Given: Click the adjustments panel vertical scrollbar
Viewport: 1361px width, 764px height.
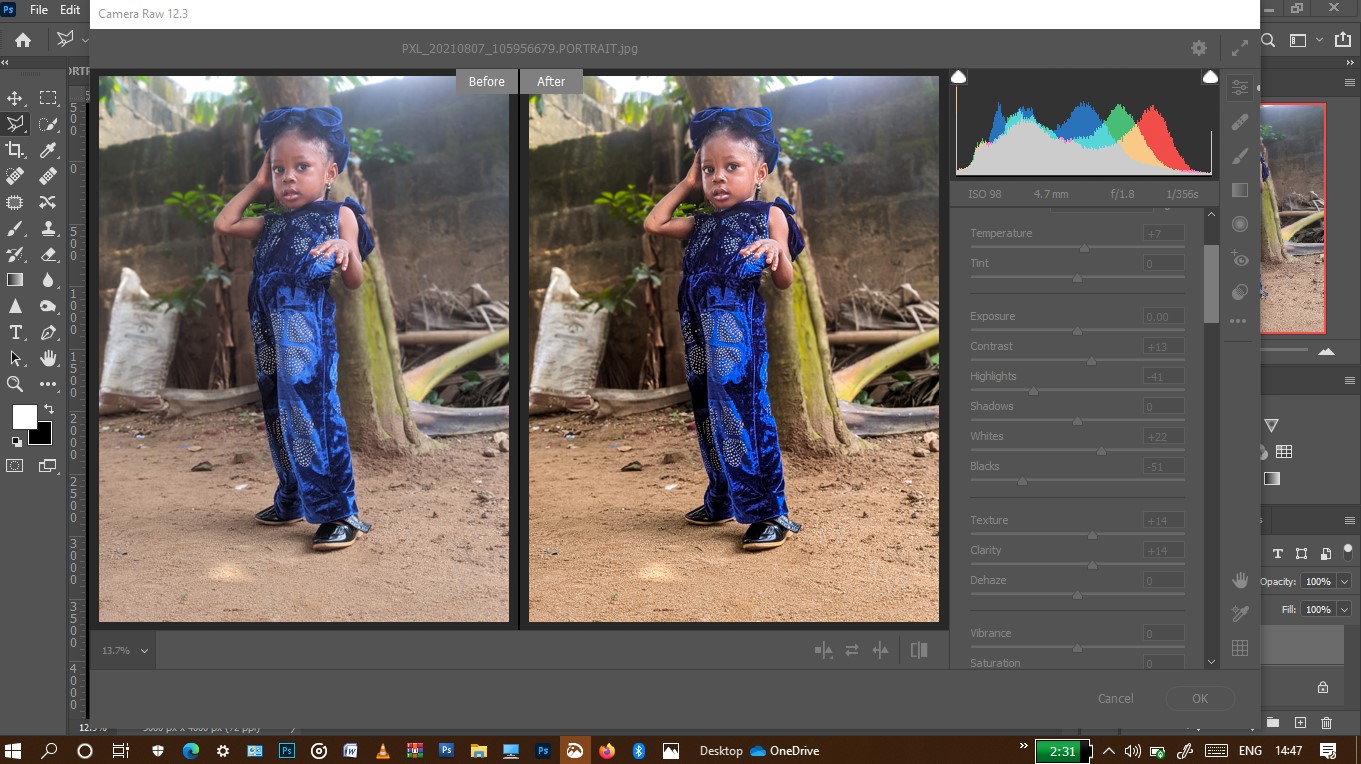Looking at the screenshot, I should (1211, 284).
